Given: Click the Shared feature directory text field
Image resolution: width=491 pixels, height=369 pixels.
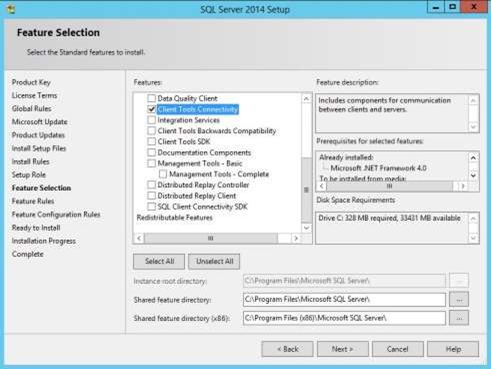Looking at the screenshot, I should [x=344, y=300].
